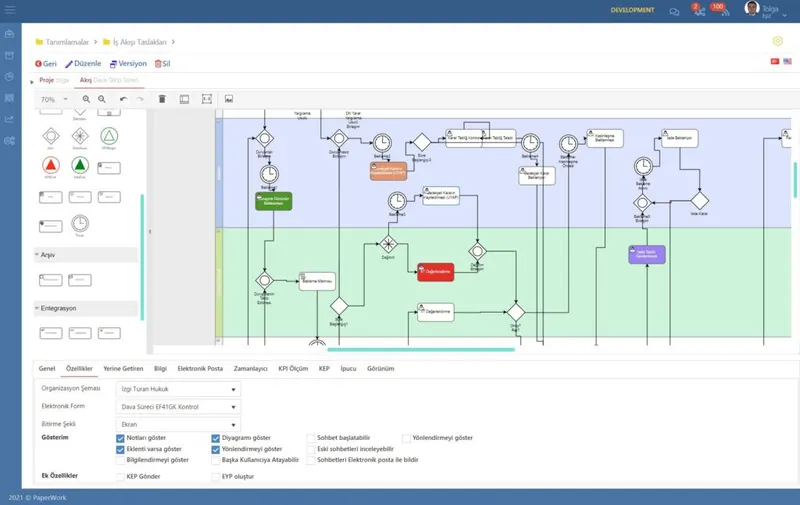This screenshot has width=800, height=505.
Task: Toggle the Notları göster checkbox
Action: [120, 438]
